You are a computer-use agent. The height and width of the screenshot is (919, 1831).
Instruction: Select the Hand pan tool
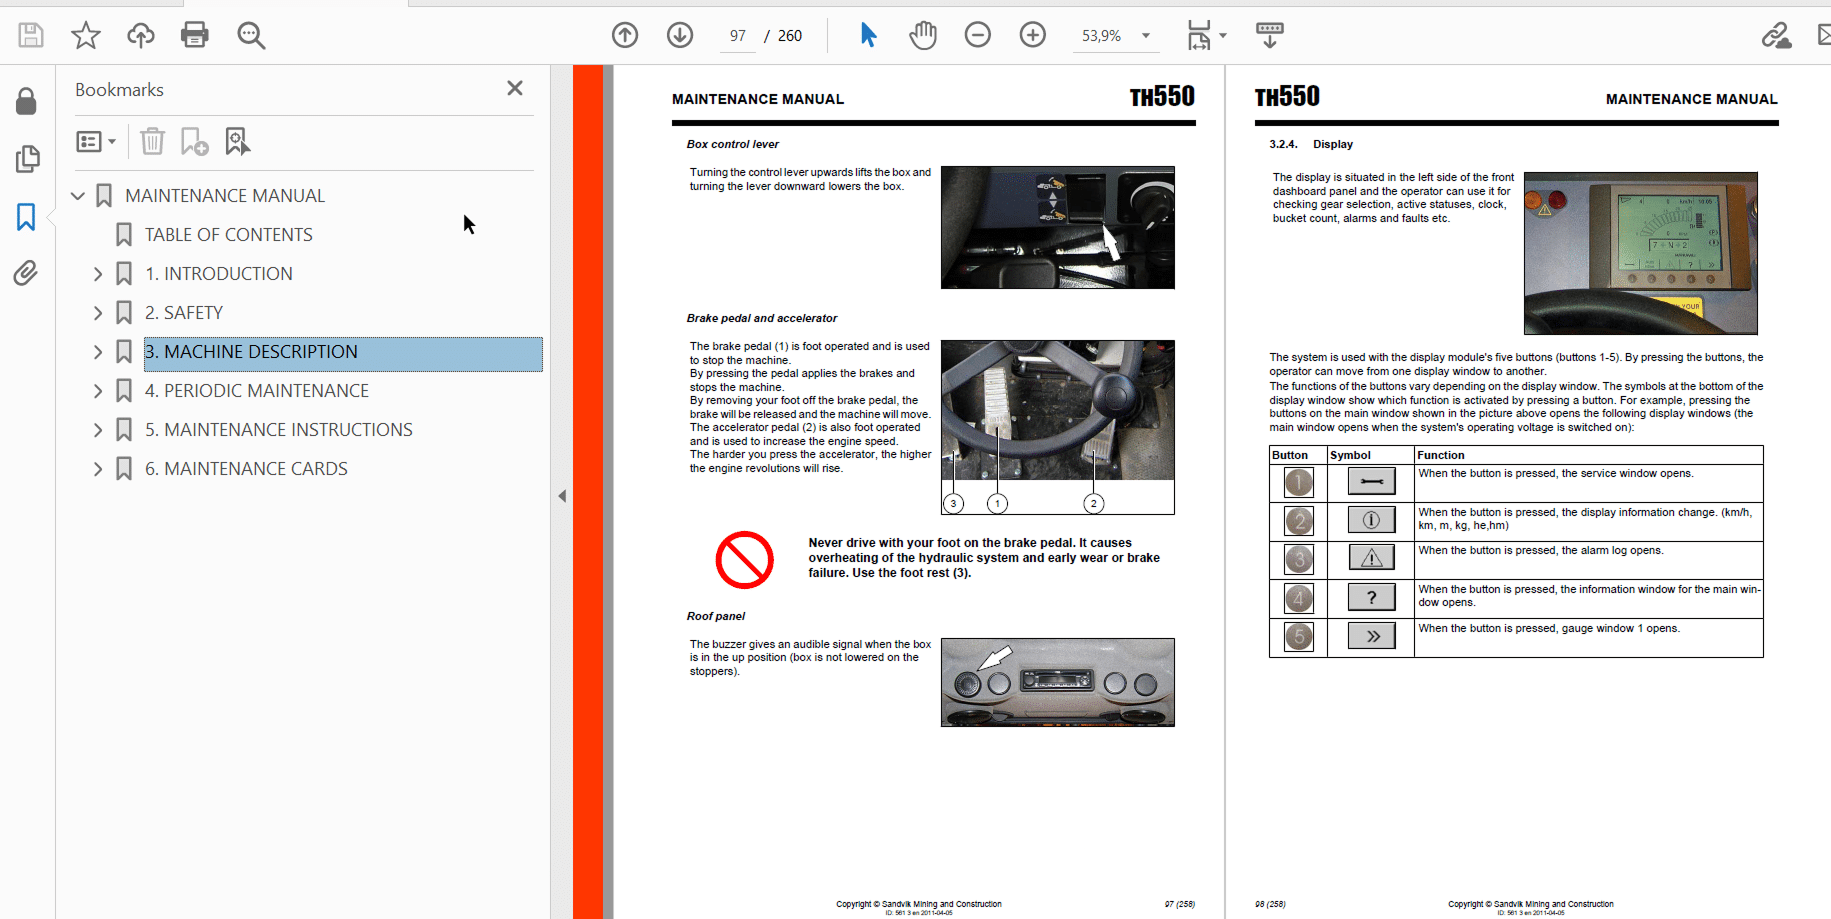922,36
